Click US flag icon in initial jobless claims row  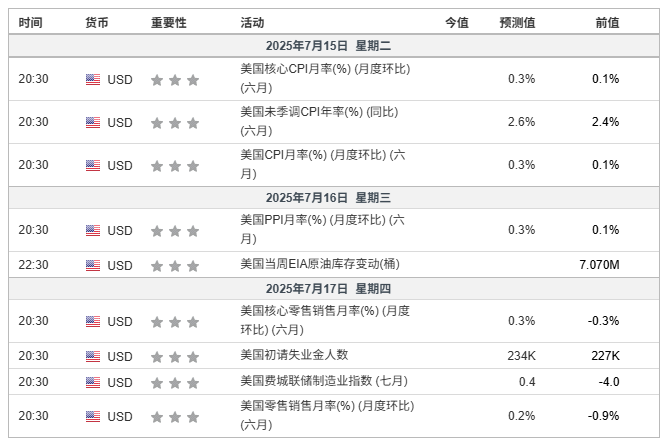[x=93, y=356]
